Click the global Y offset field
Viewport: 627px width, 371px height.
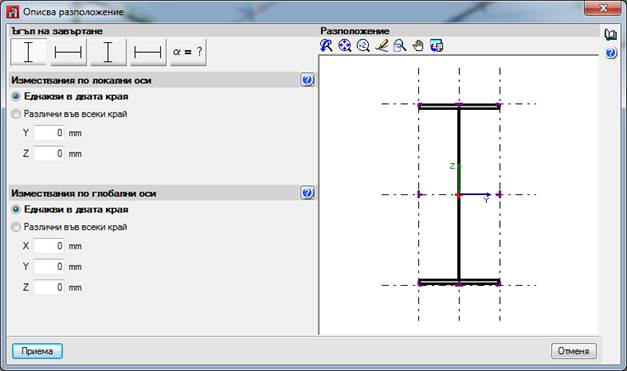(x=49, y=267)
